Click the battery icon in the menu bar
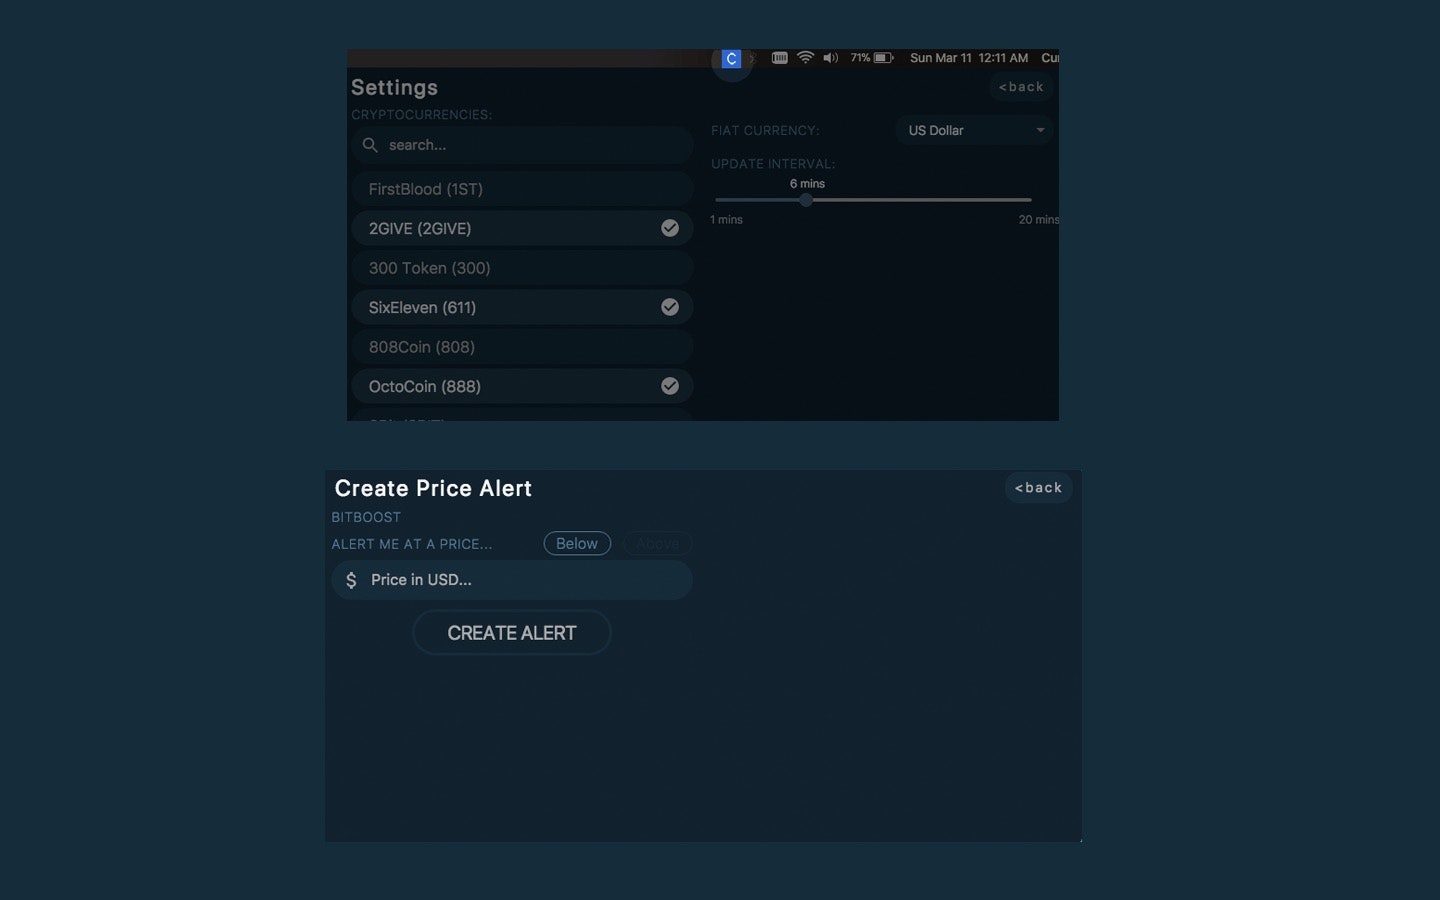1440x900 pixels. (x=881, y=57)
